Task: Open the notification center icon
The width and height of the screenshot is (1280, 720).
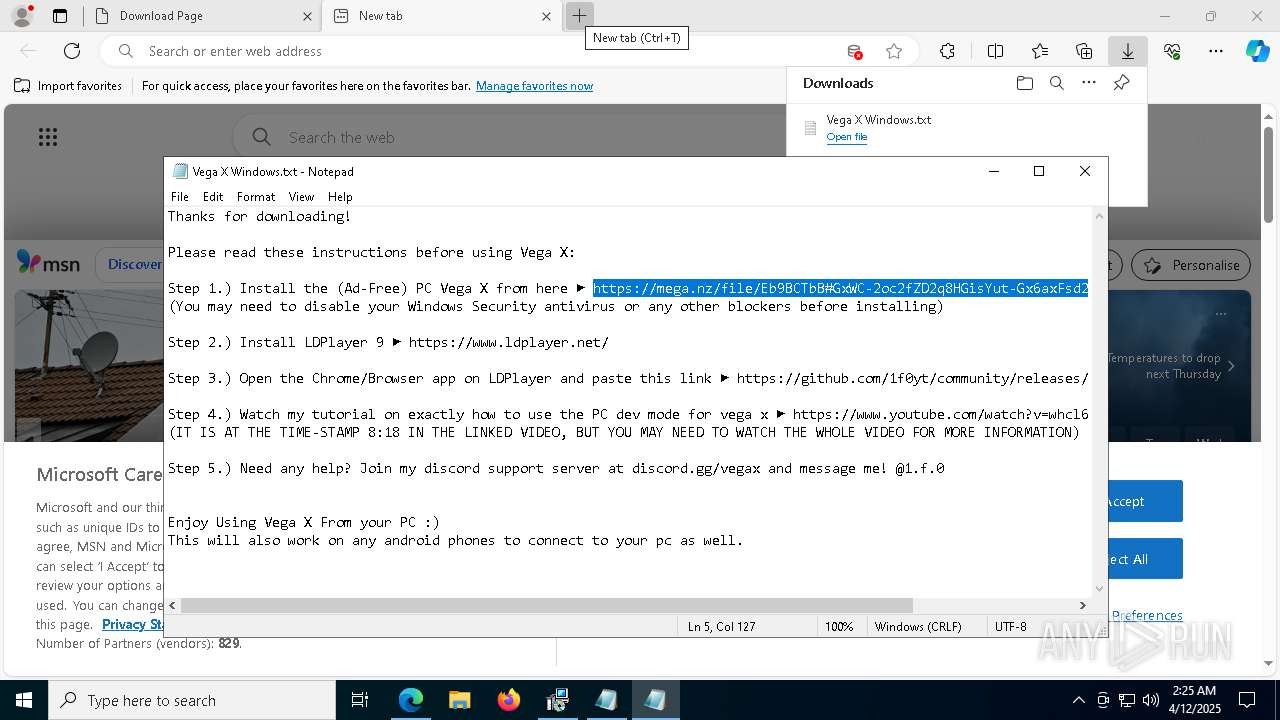Action: 1247,700
